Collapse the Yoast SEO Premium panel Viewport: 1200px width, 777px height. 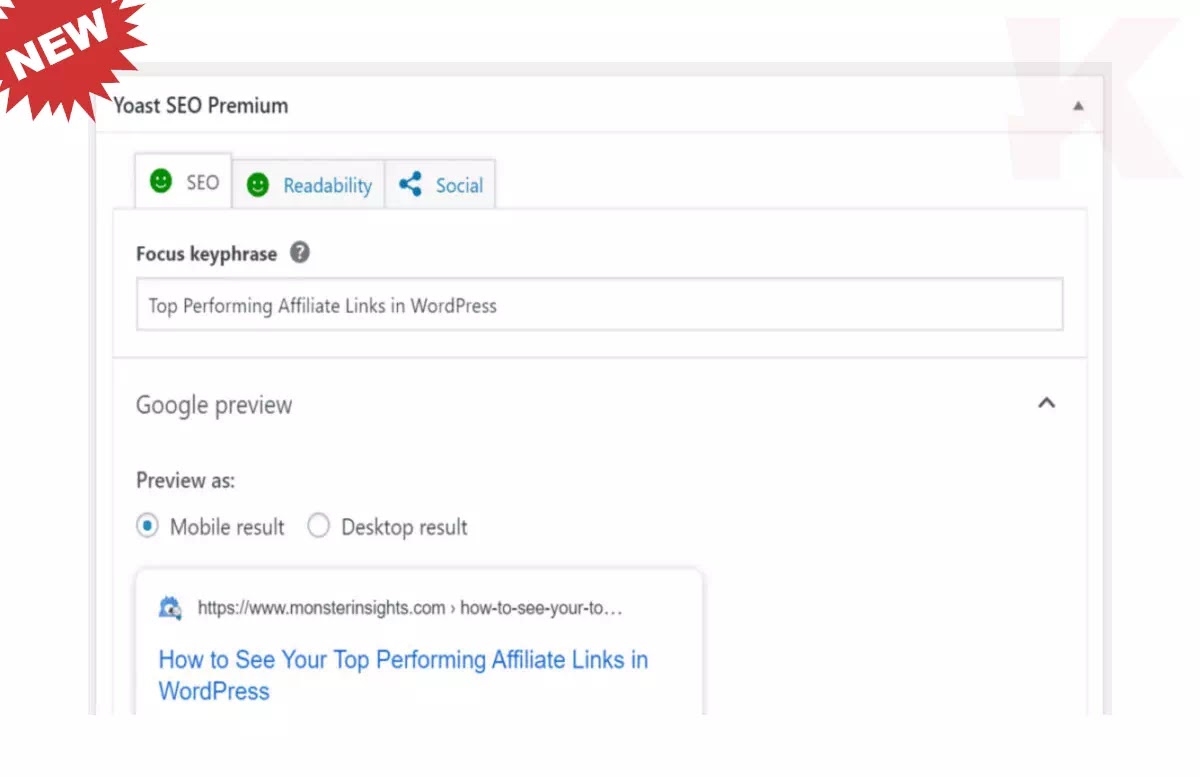[1078, 105]
